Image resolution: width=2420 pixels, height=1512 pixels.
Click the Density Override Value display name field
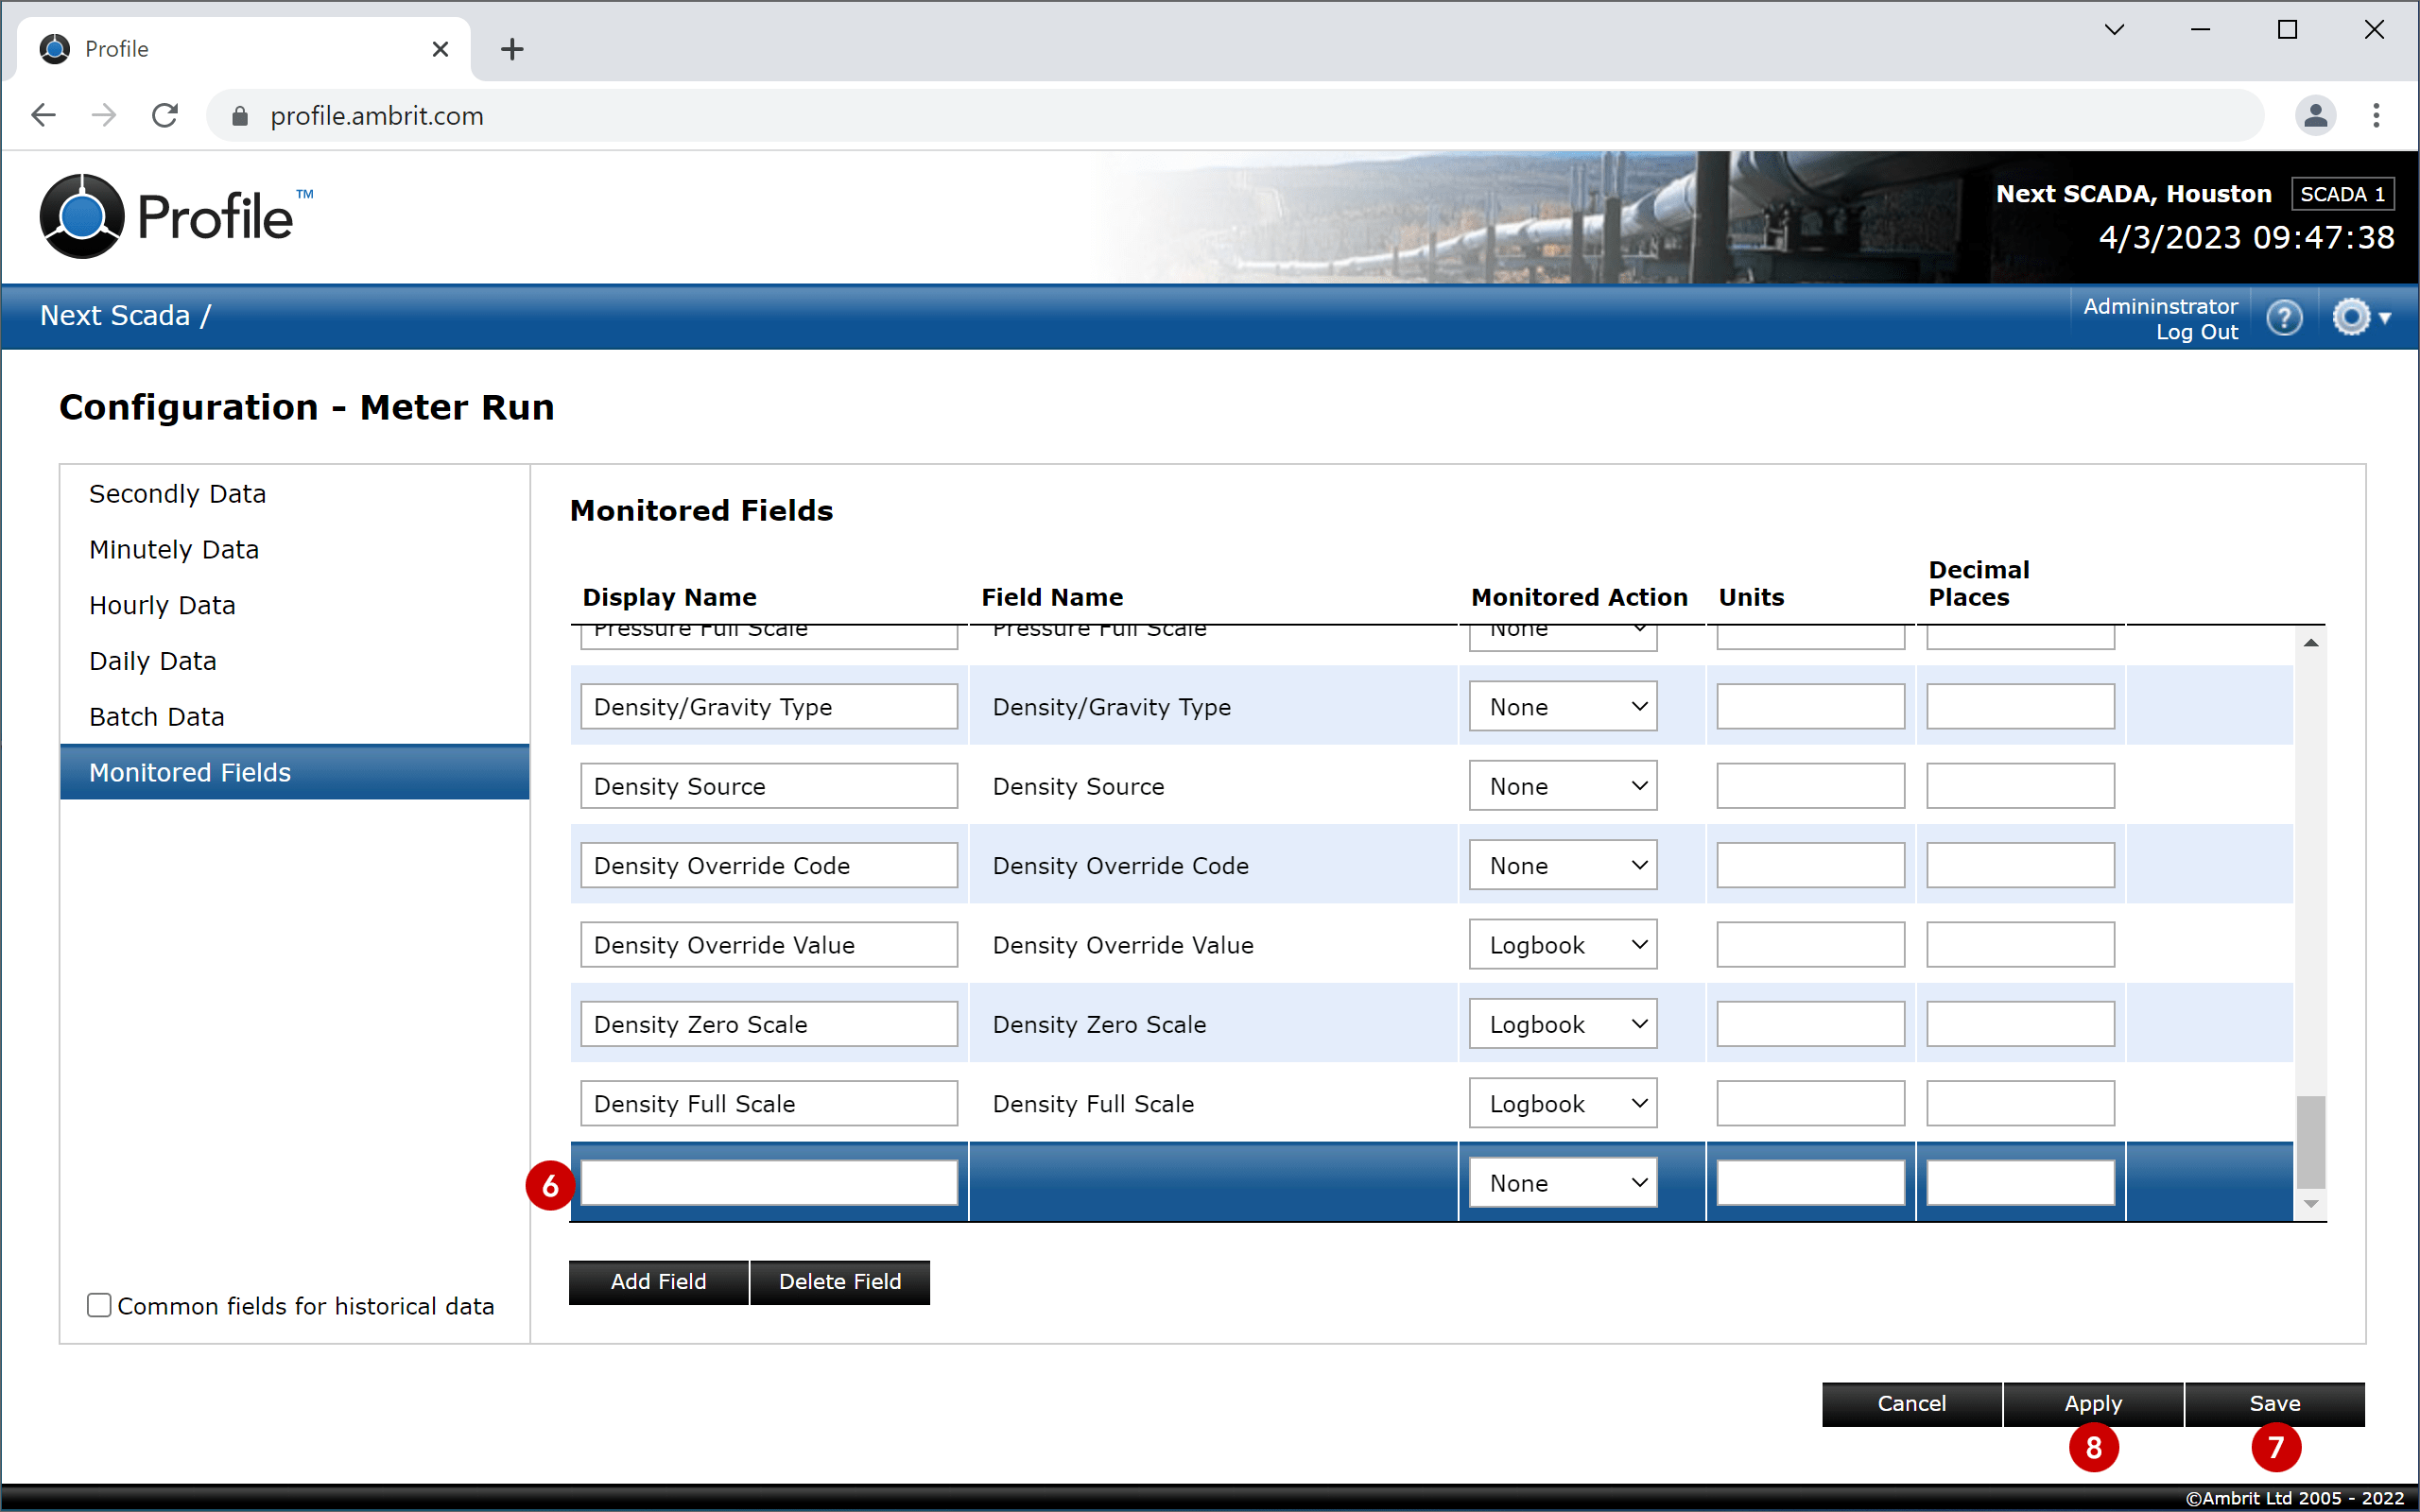[x=768, y=945]
